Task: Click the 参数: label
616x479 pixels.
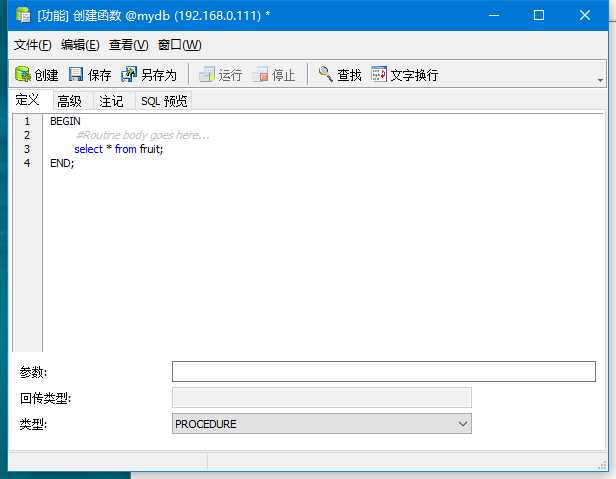Action: [33, 372]
